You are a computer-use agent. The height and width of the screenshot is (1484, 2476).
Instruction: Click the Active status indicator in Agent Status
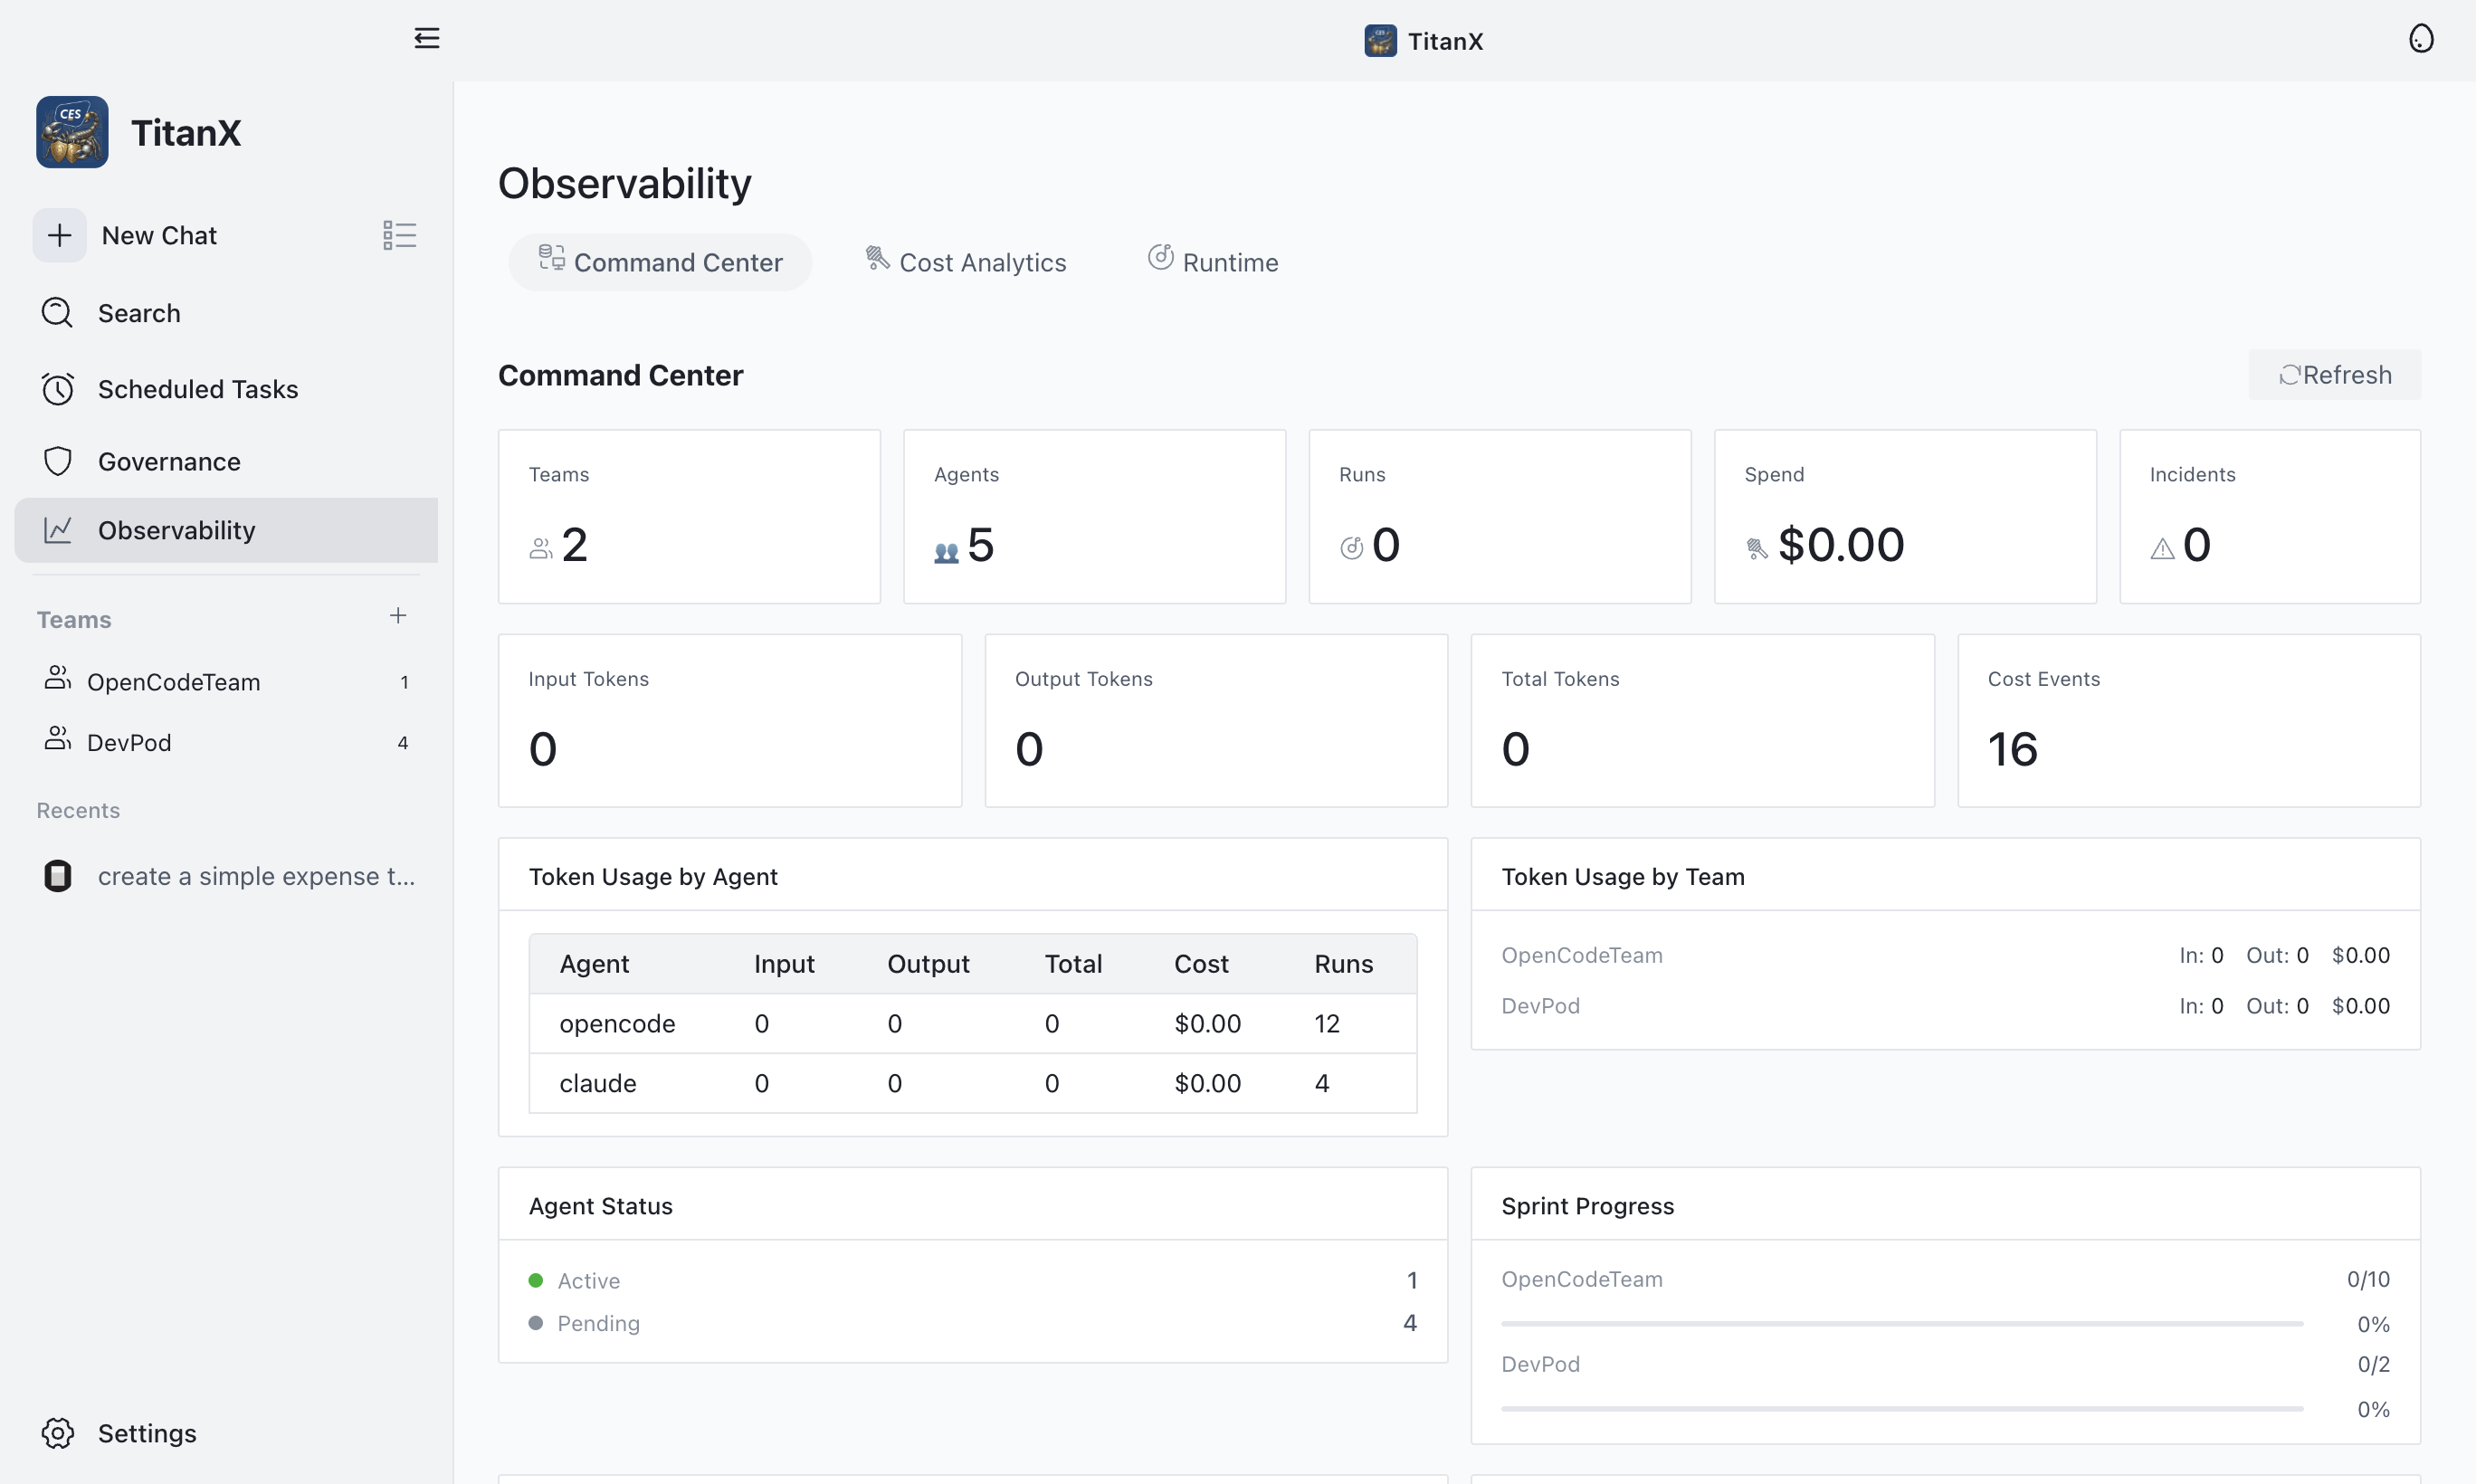536,1280
